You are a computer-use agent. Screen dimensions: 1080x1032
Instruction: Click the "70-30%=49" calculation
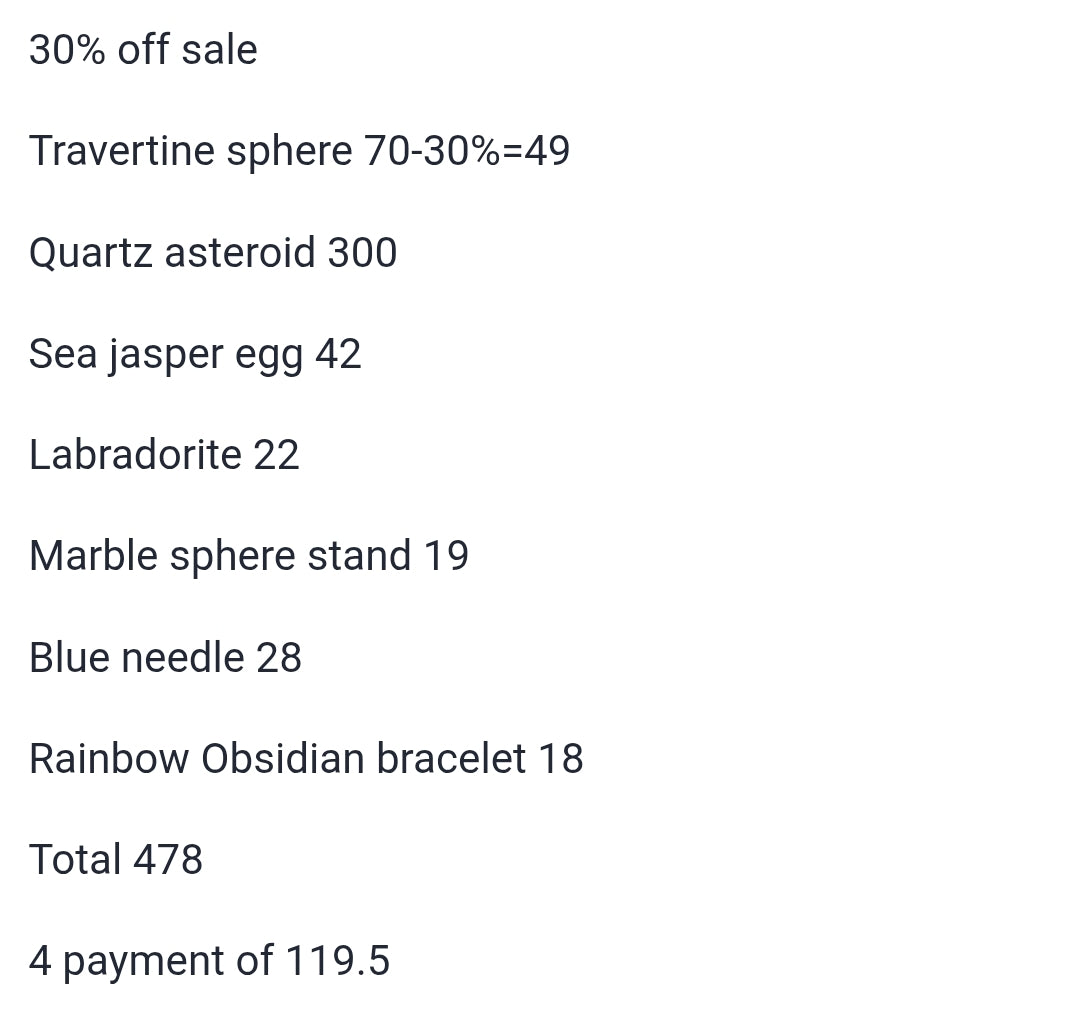pyautogui.click(x=467, y=151)
